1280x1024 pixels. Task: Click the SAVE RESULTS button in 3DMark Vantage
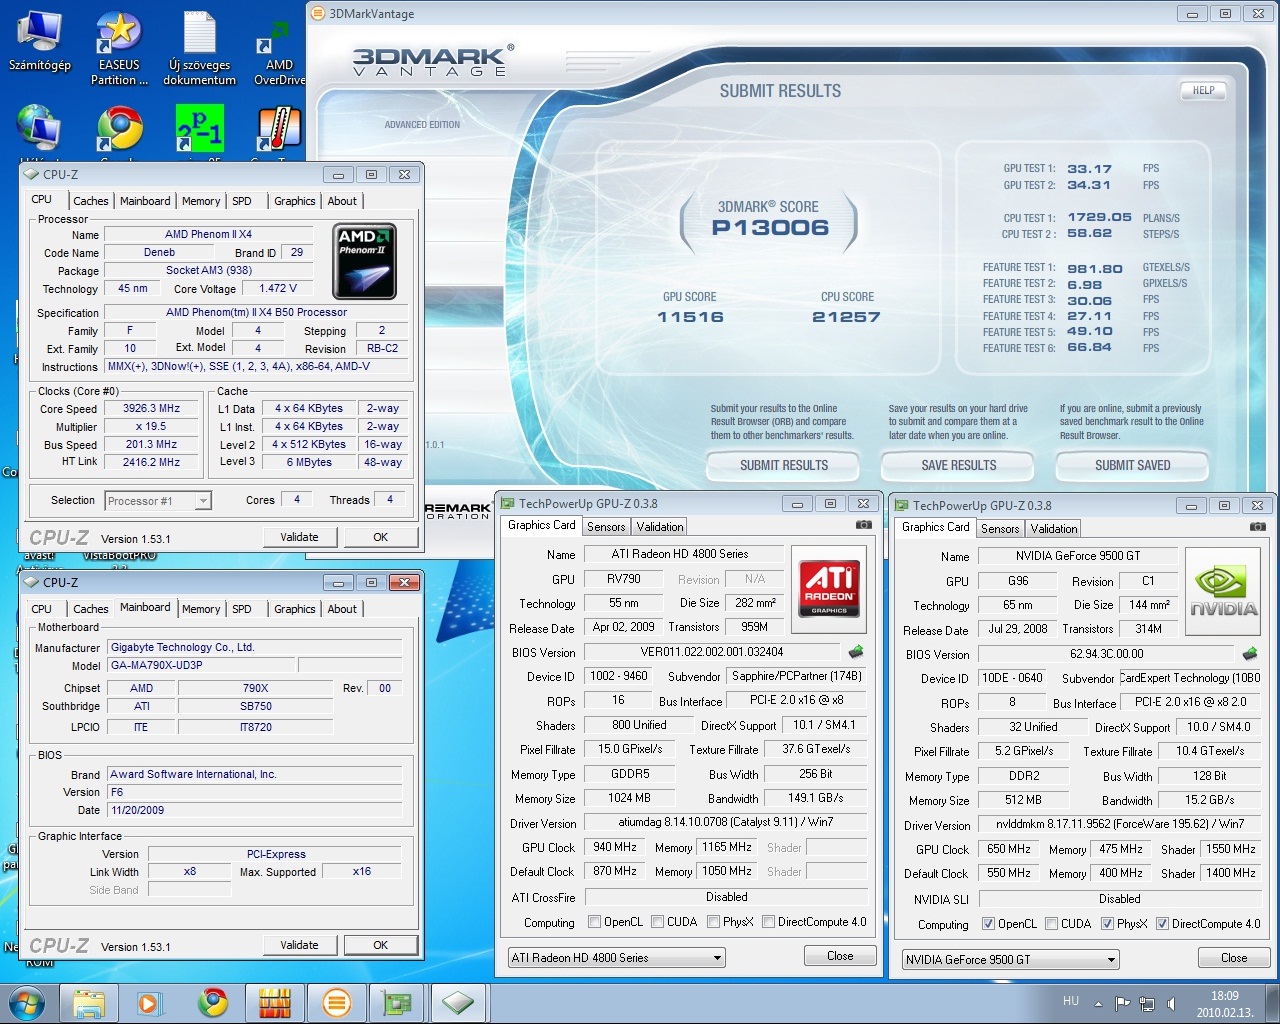pos(958,465)
